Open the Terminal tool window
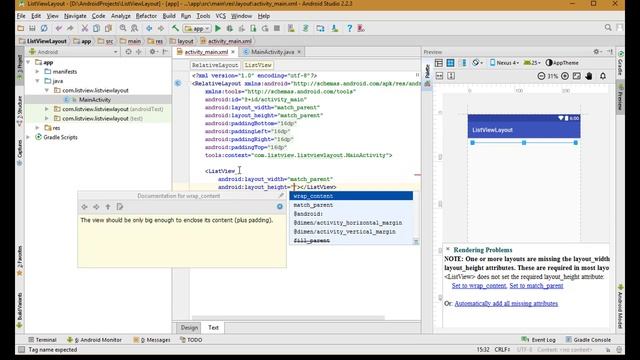 pos(42,340)
